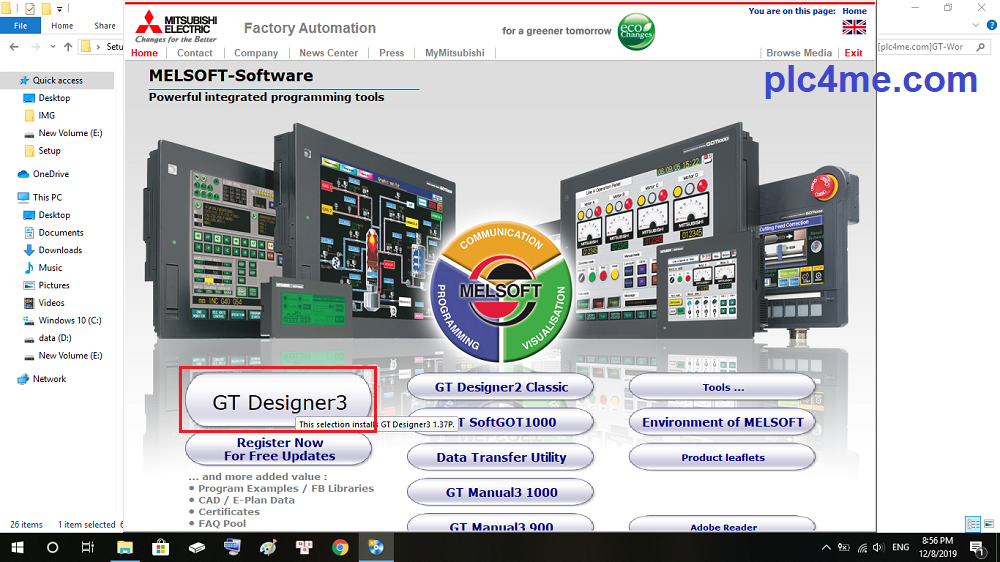Click Windows Start button
This screenshot has width=1000, height=562.
(x=17, y=547)
